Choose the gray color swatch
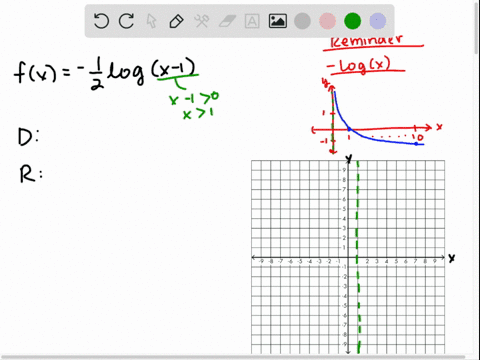Viewport: 480px width, 360px height. pyautogui.click(x=303, y=21)
